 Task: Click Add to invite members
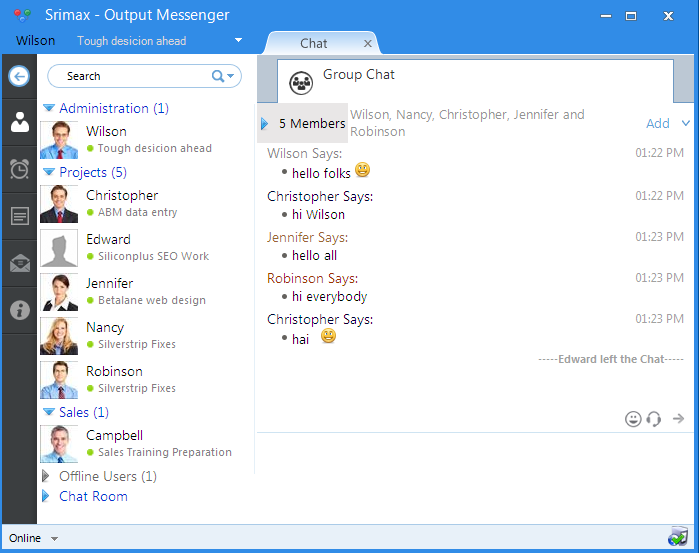[x=658, y=123]
